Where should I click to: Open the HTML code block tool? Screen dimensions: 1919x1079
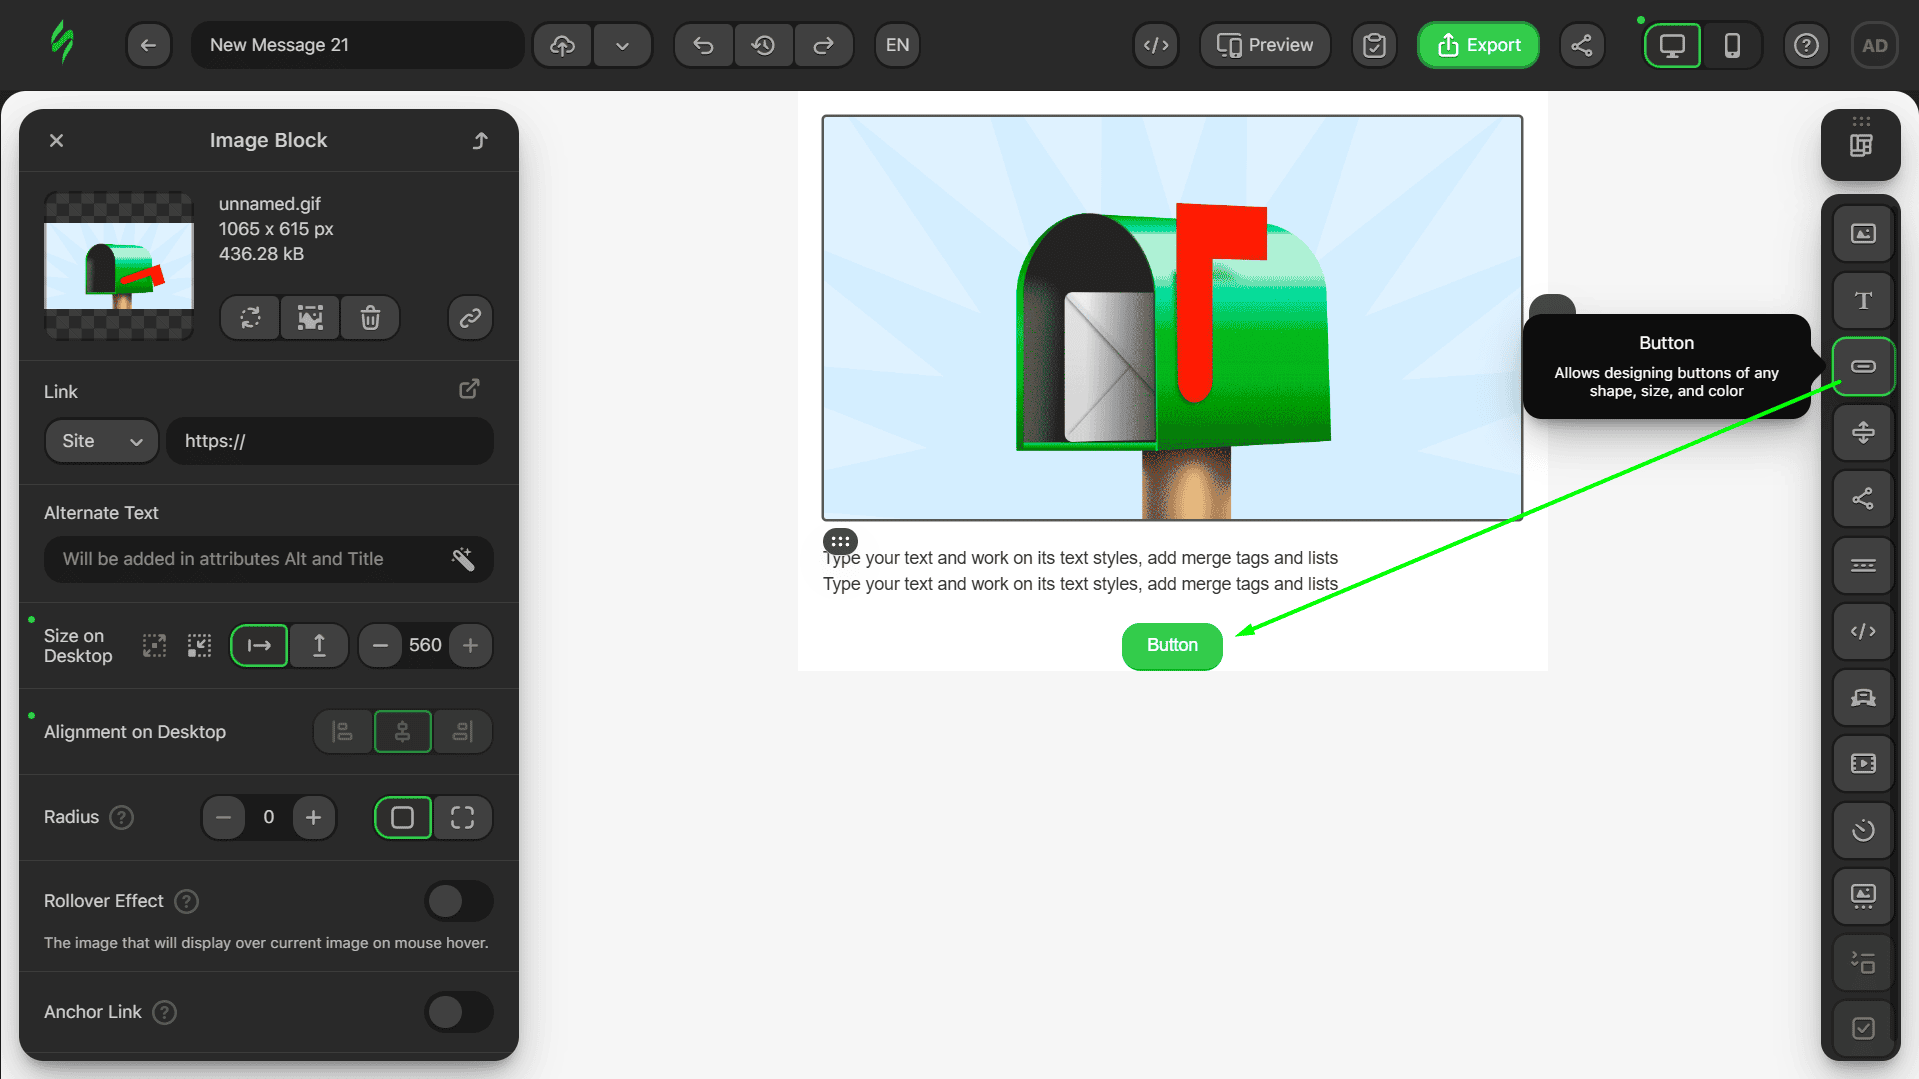pos(1862,631)
